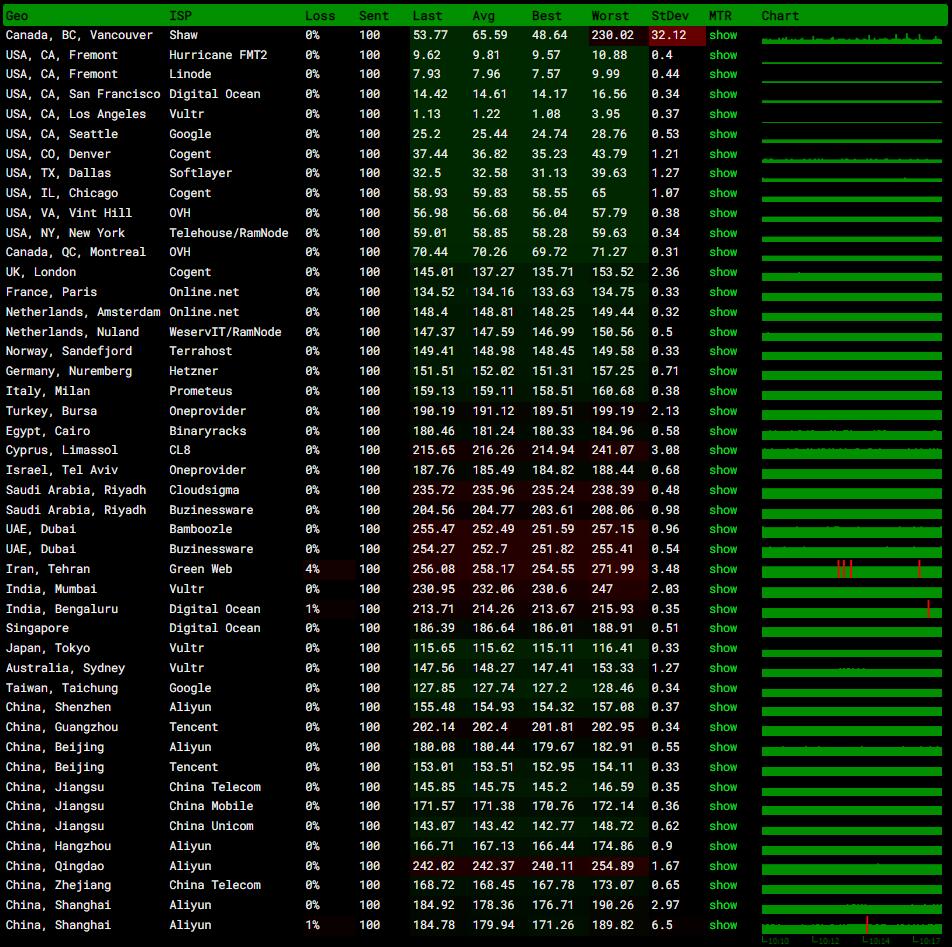Click 'show' for Vint Hill OVH

tap(723, 213)
